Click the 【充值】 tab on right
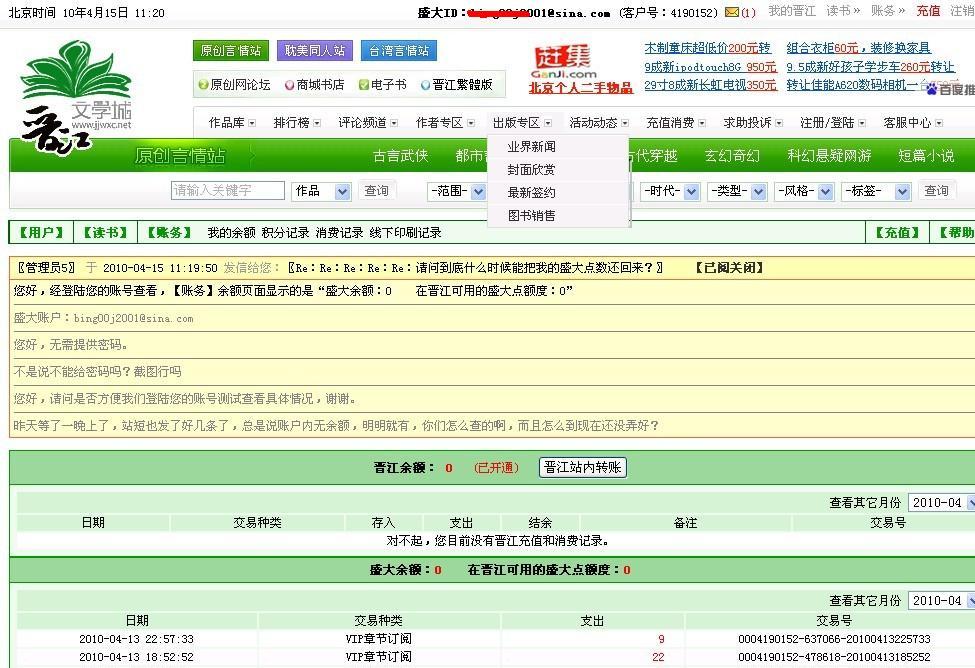 (897, 233)
